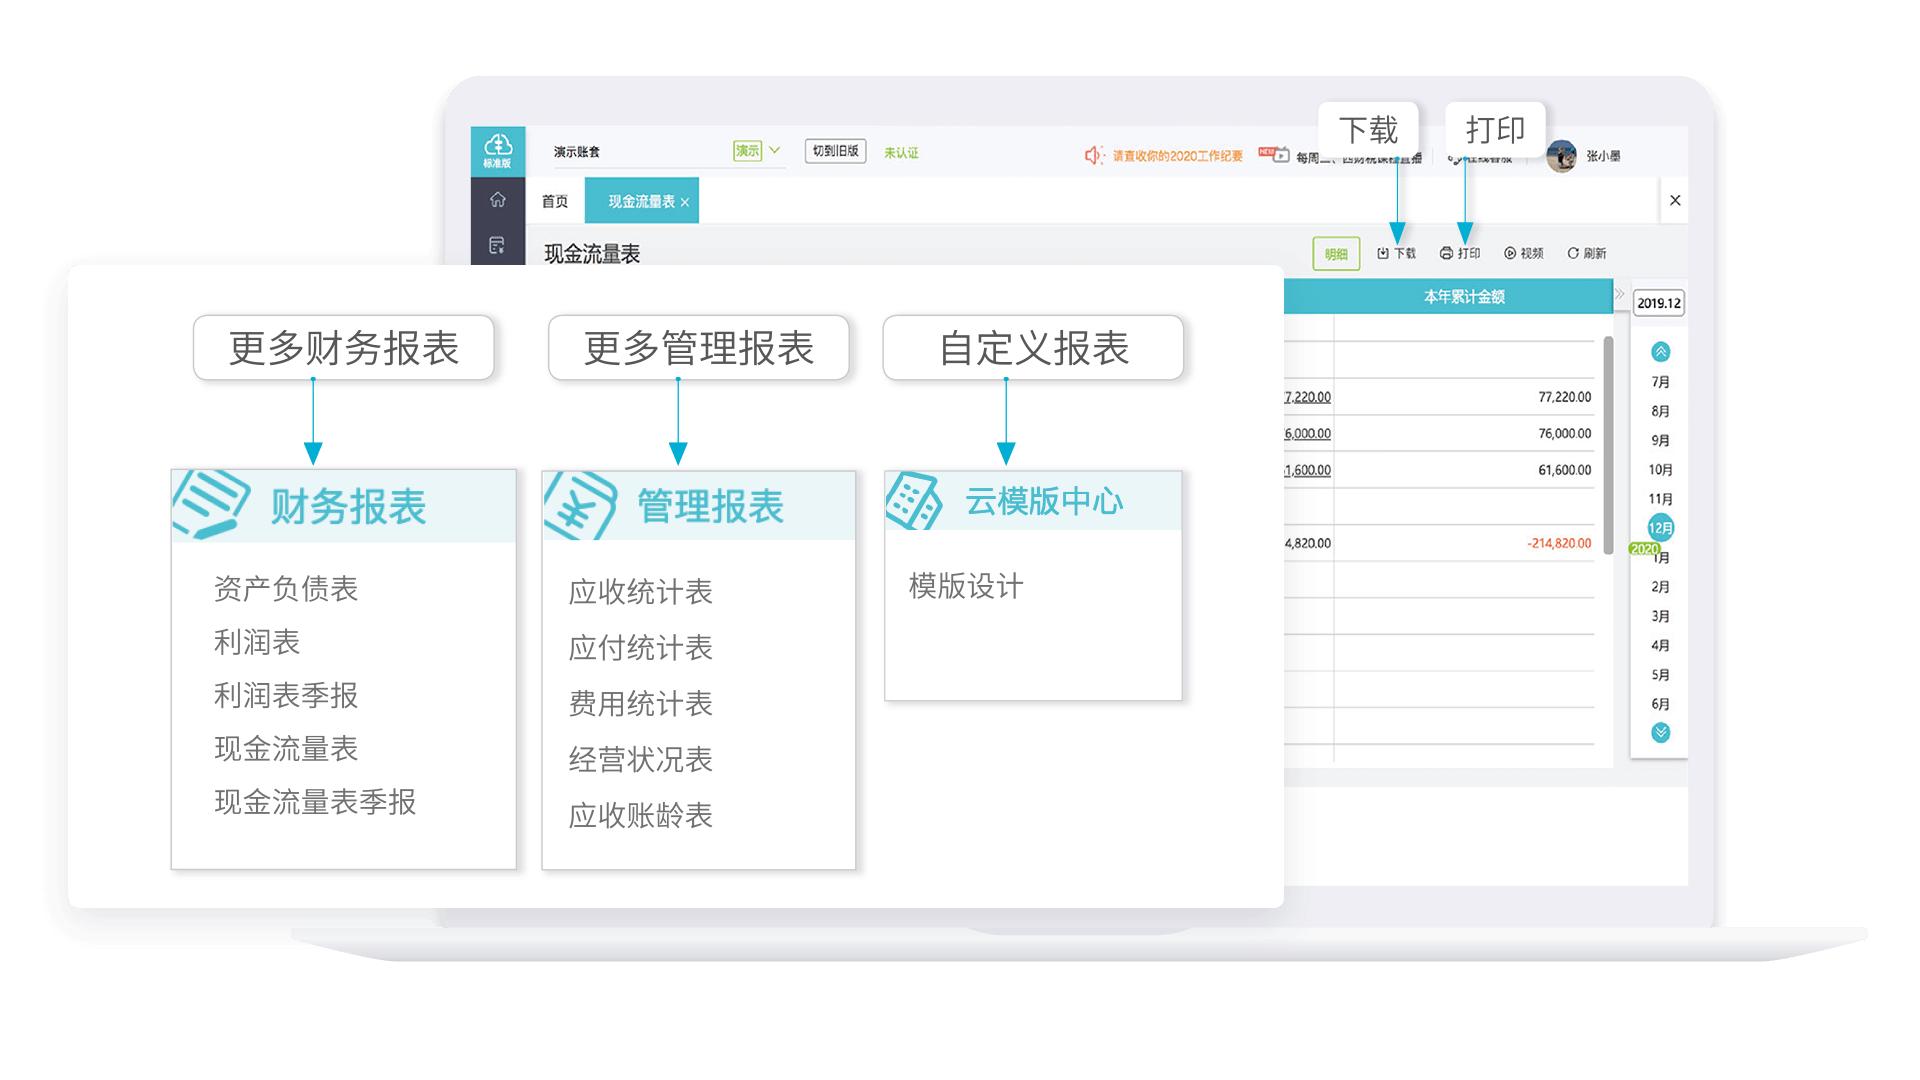Switch to the 现金流量表 tab

(x=635, y=201)
